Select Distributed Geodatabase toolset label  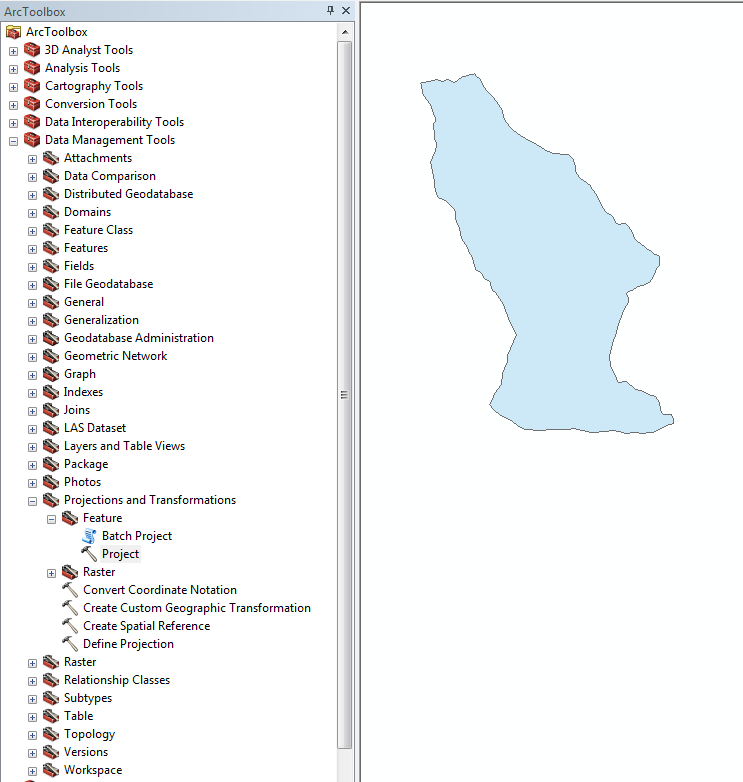(x=128, y=194)
